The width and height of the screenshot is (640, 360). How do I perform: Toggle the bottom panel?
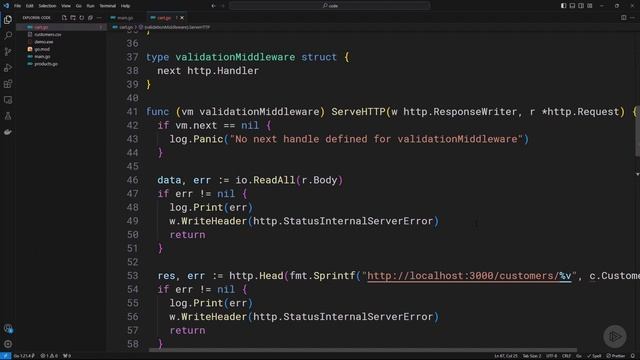click(x=572, y=6)
